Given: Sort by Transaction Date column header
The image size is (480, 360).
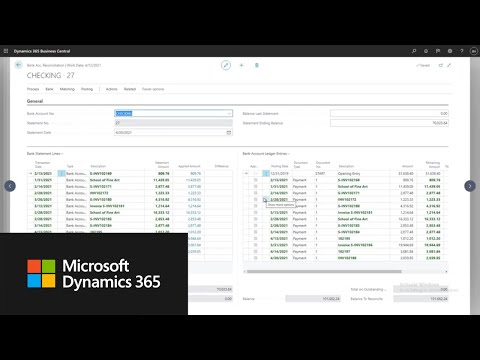Looking at the screenshot, I should pyautogui.click(x=42, y=164).
